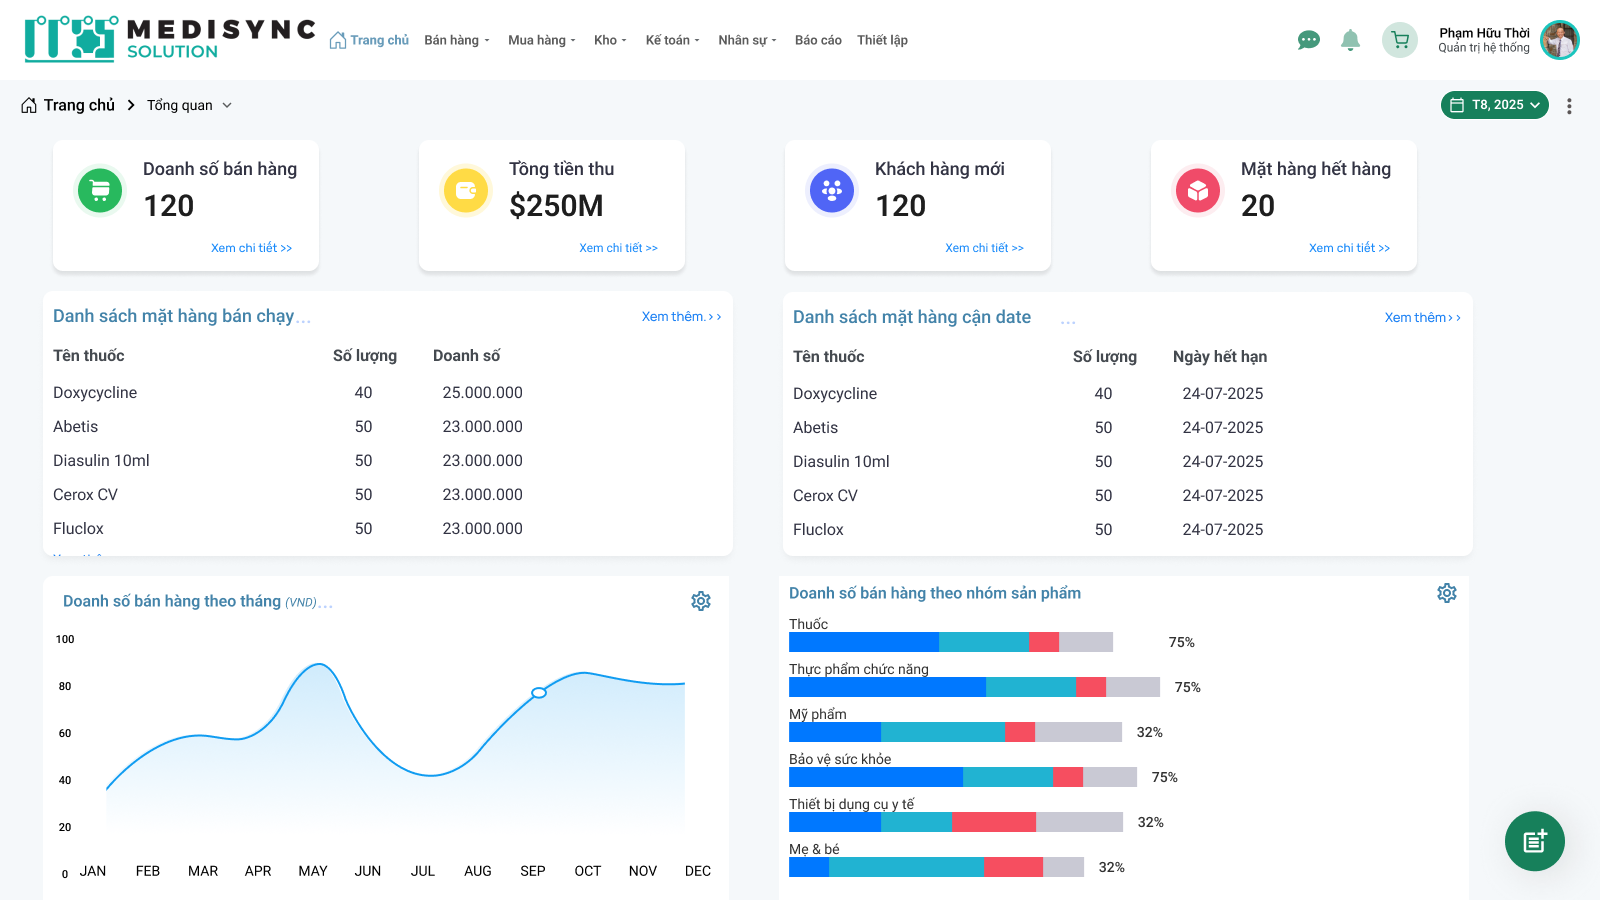
Task: Click the MediSync Solution logo
Action: pos(170,39)
